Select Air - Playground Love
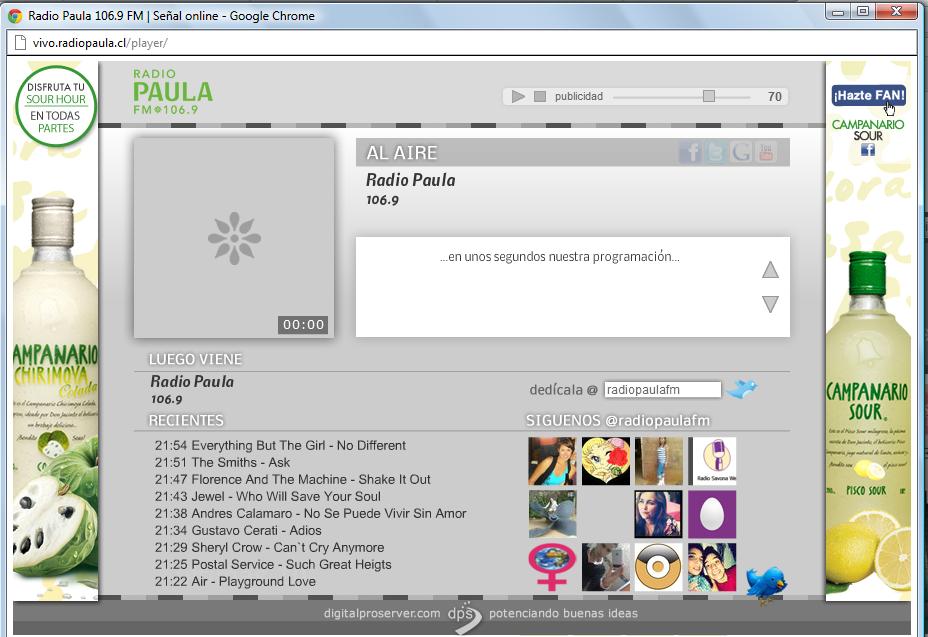This screenshot has height=637, width=928. (235, 581)
